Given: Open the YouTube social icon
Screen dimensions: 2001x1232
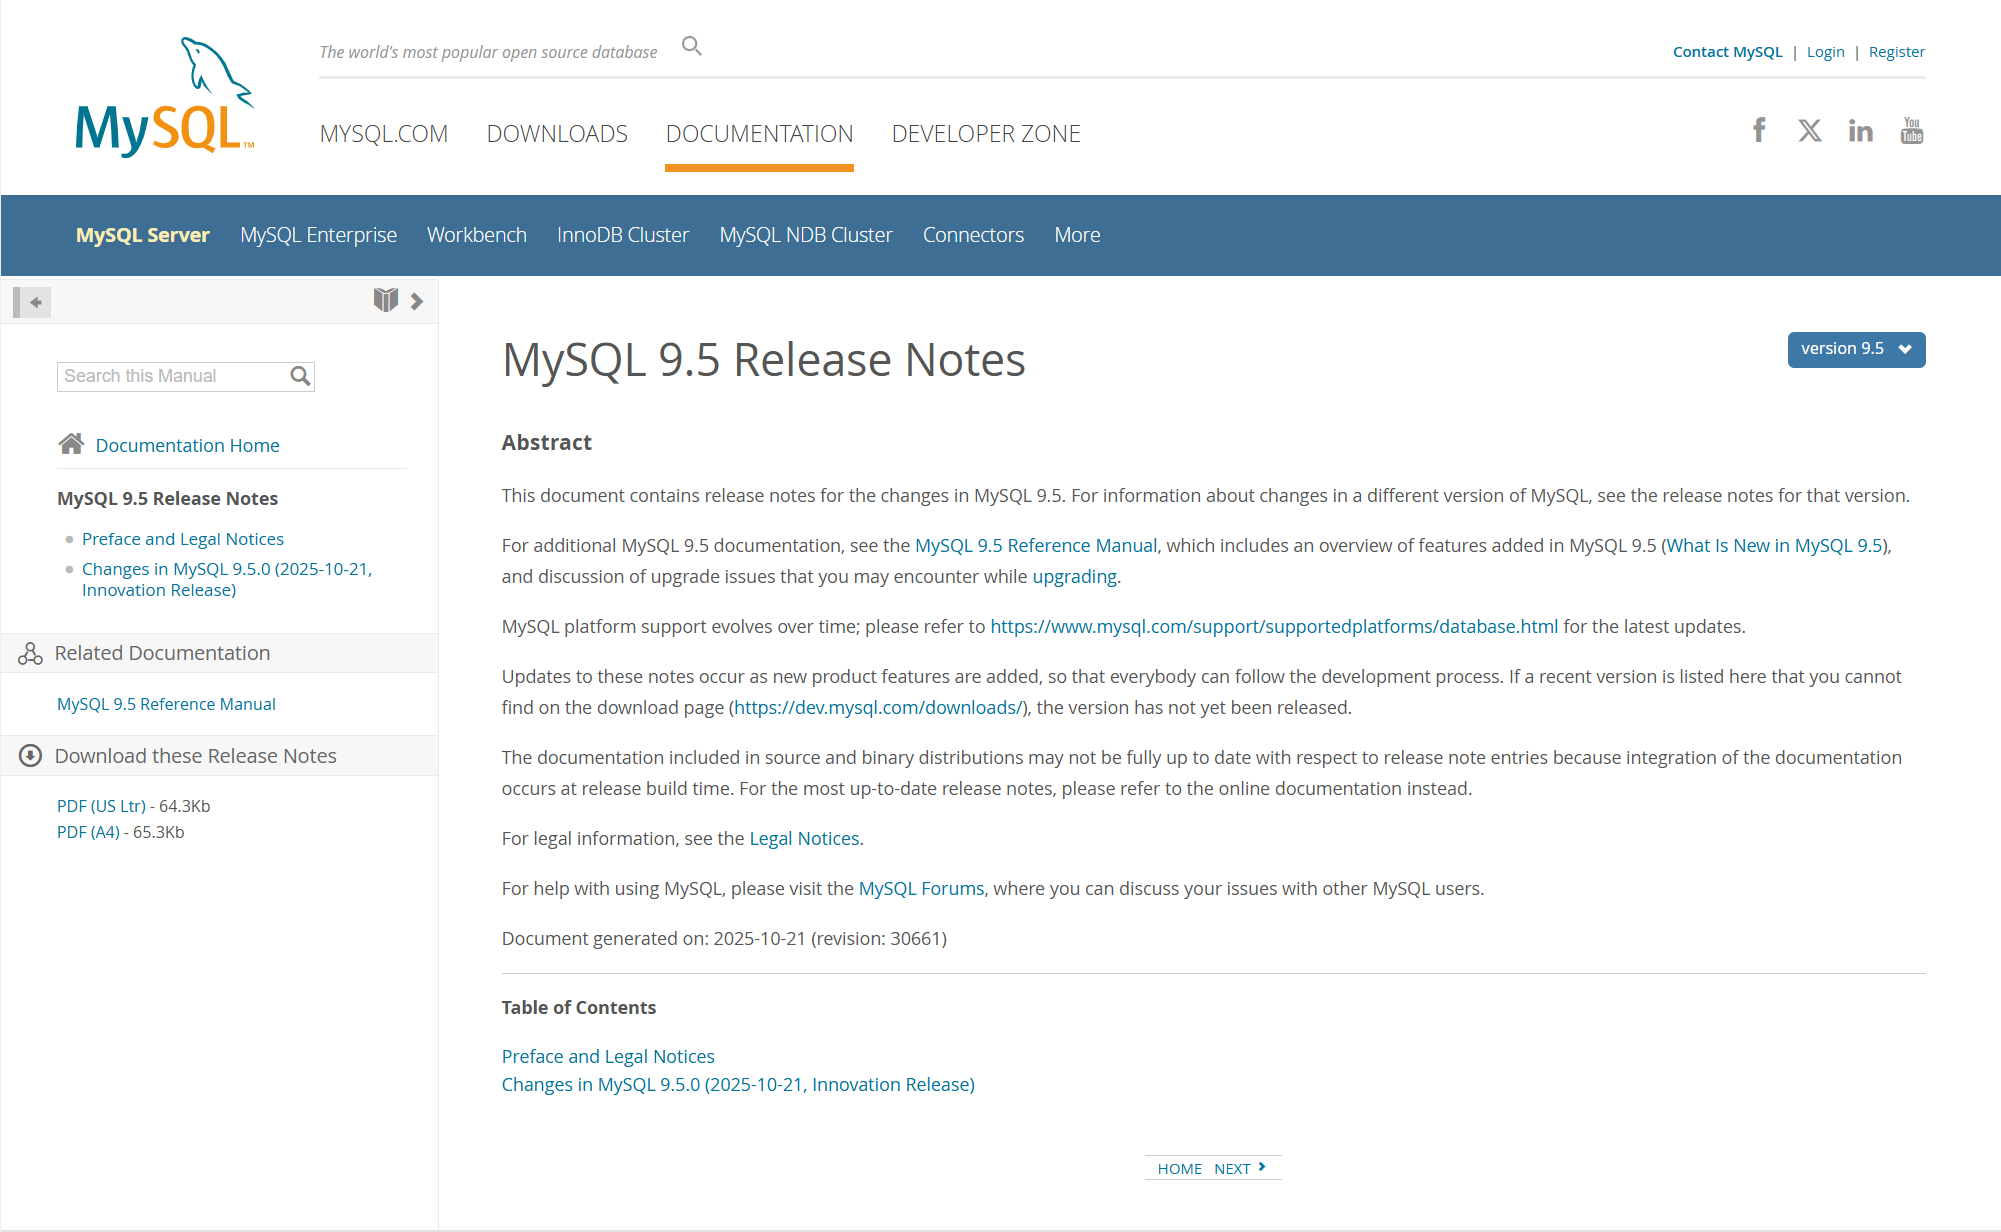Looking at the screenshot, I should click(1911, 130).
